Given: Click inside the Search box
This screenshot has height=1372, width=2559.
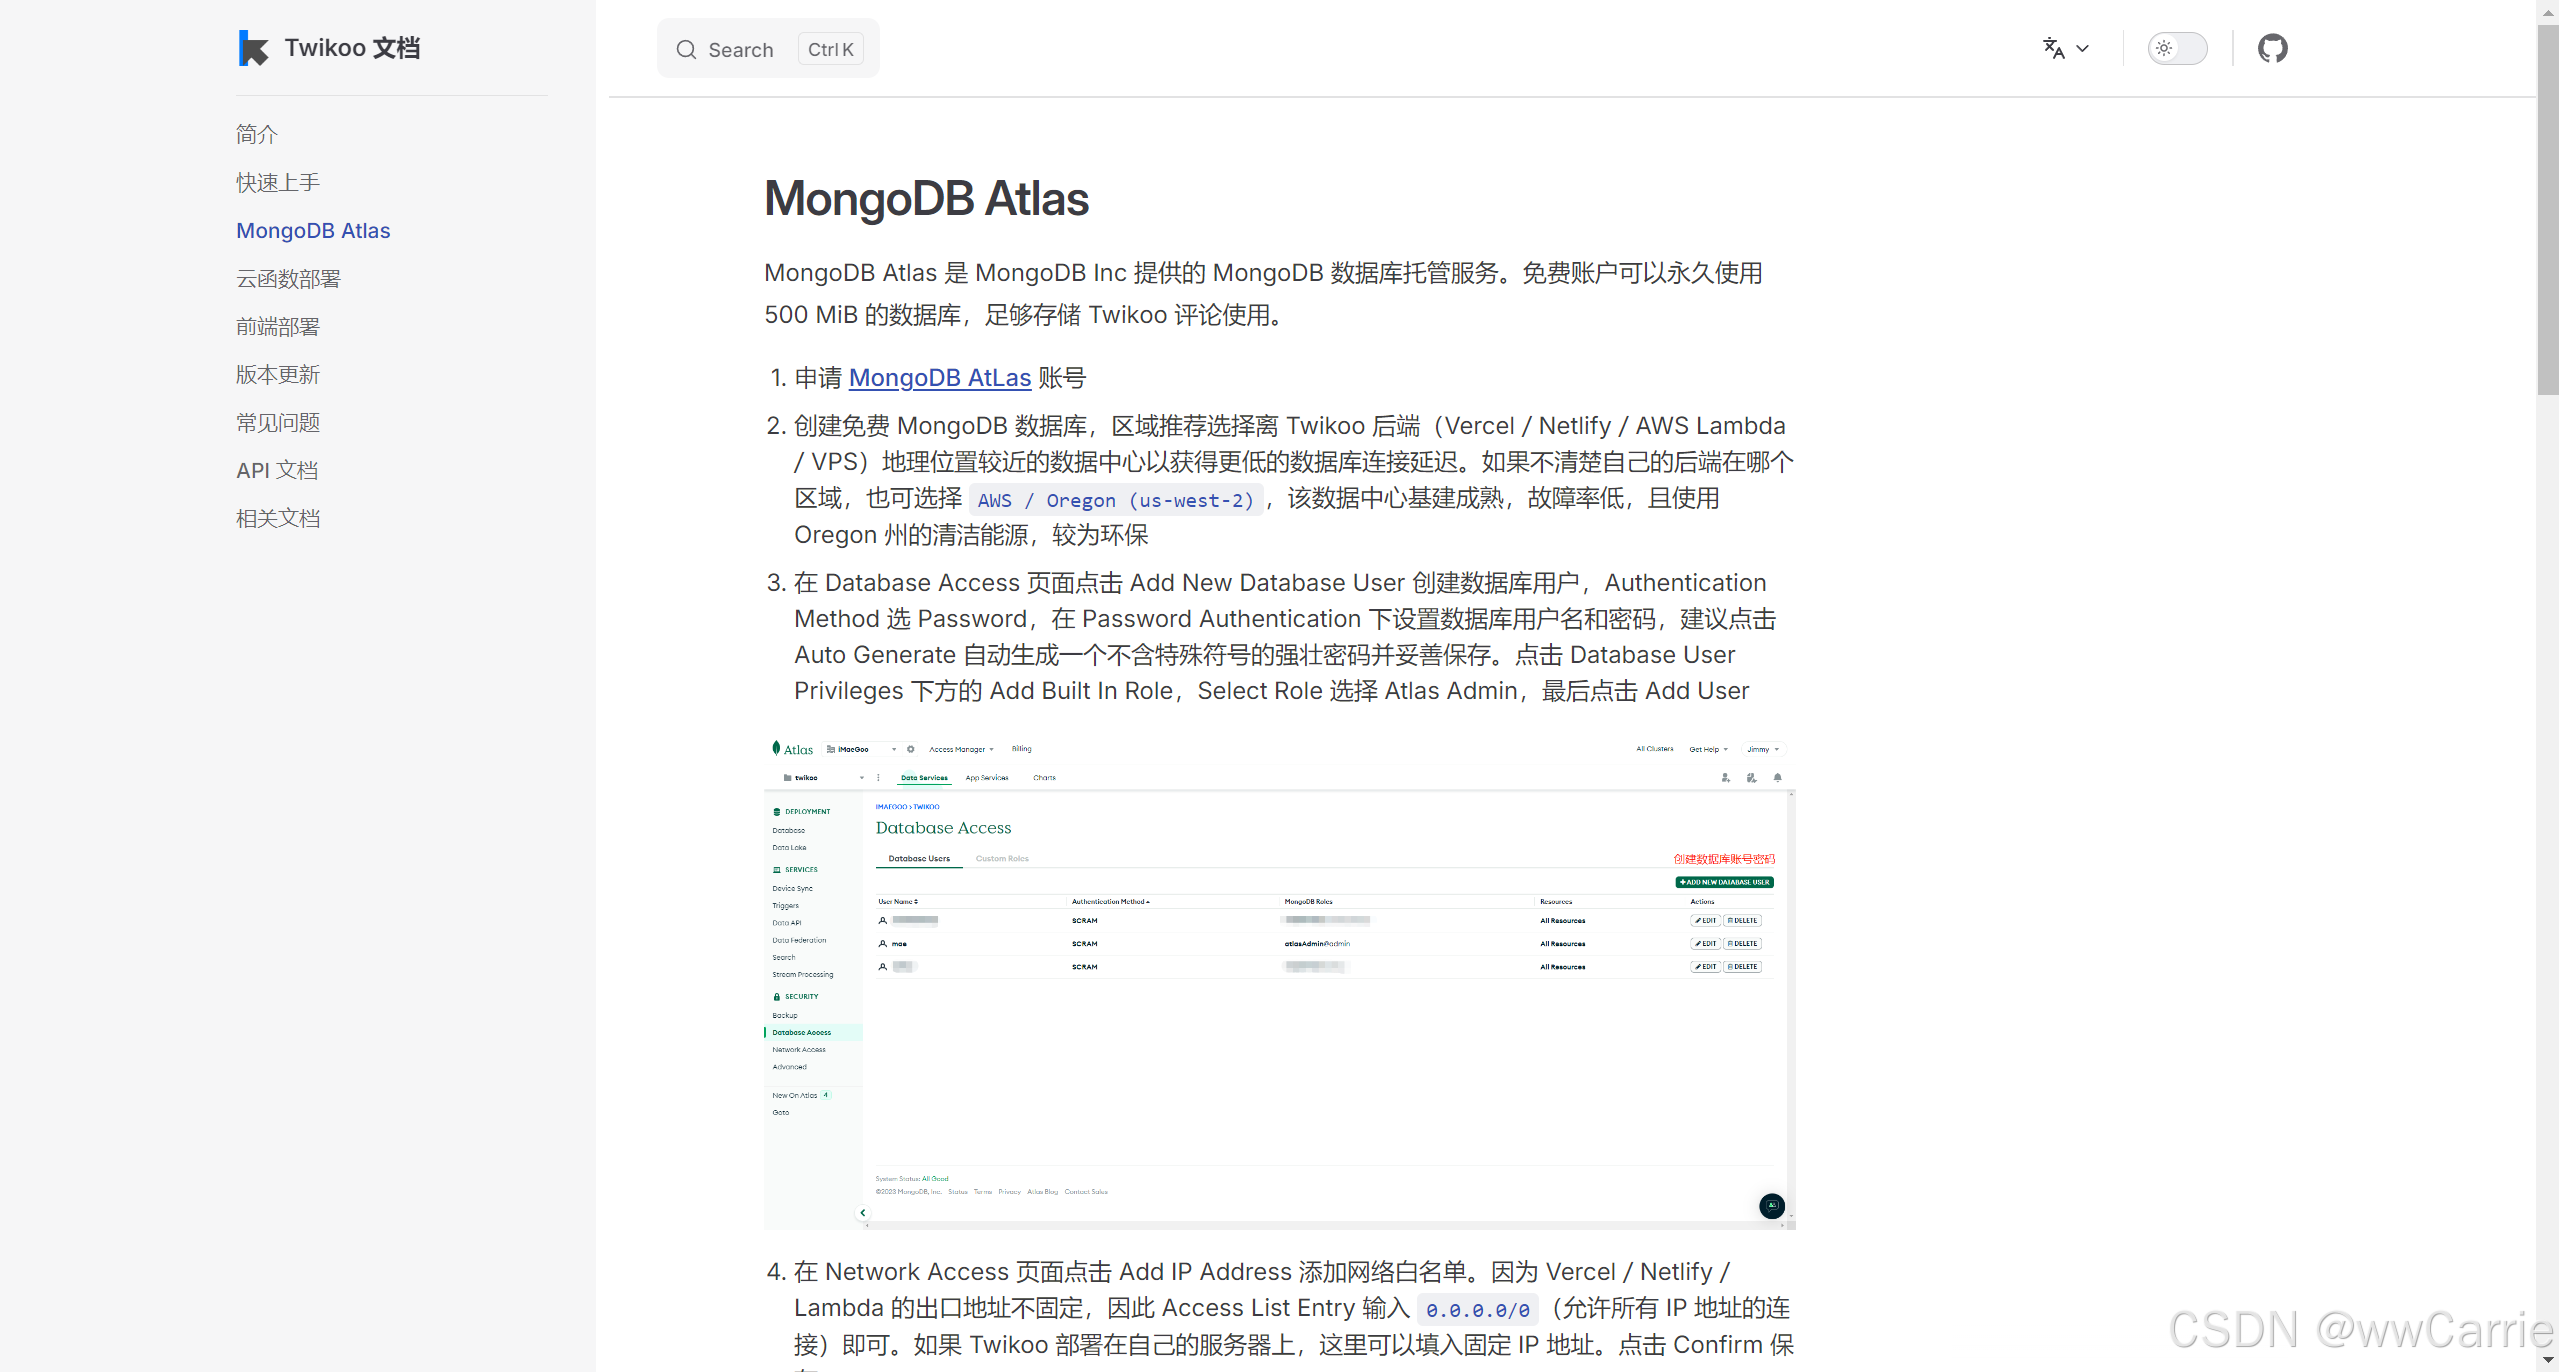Looking at the screenshot, I should click(741, 50).
